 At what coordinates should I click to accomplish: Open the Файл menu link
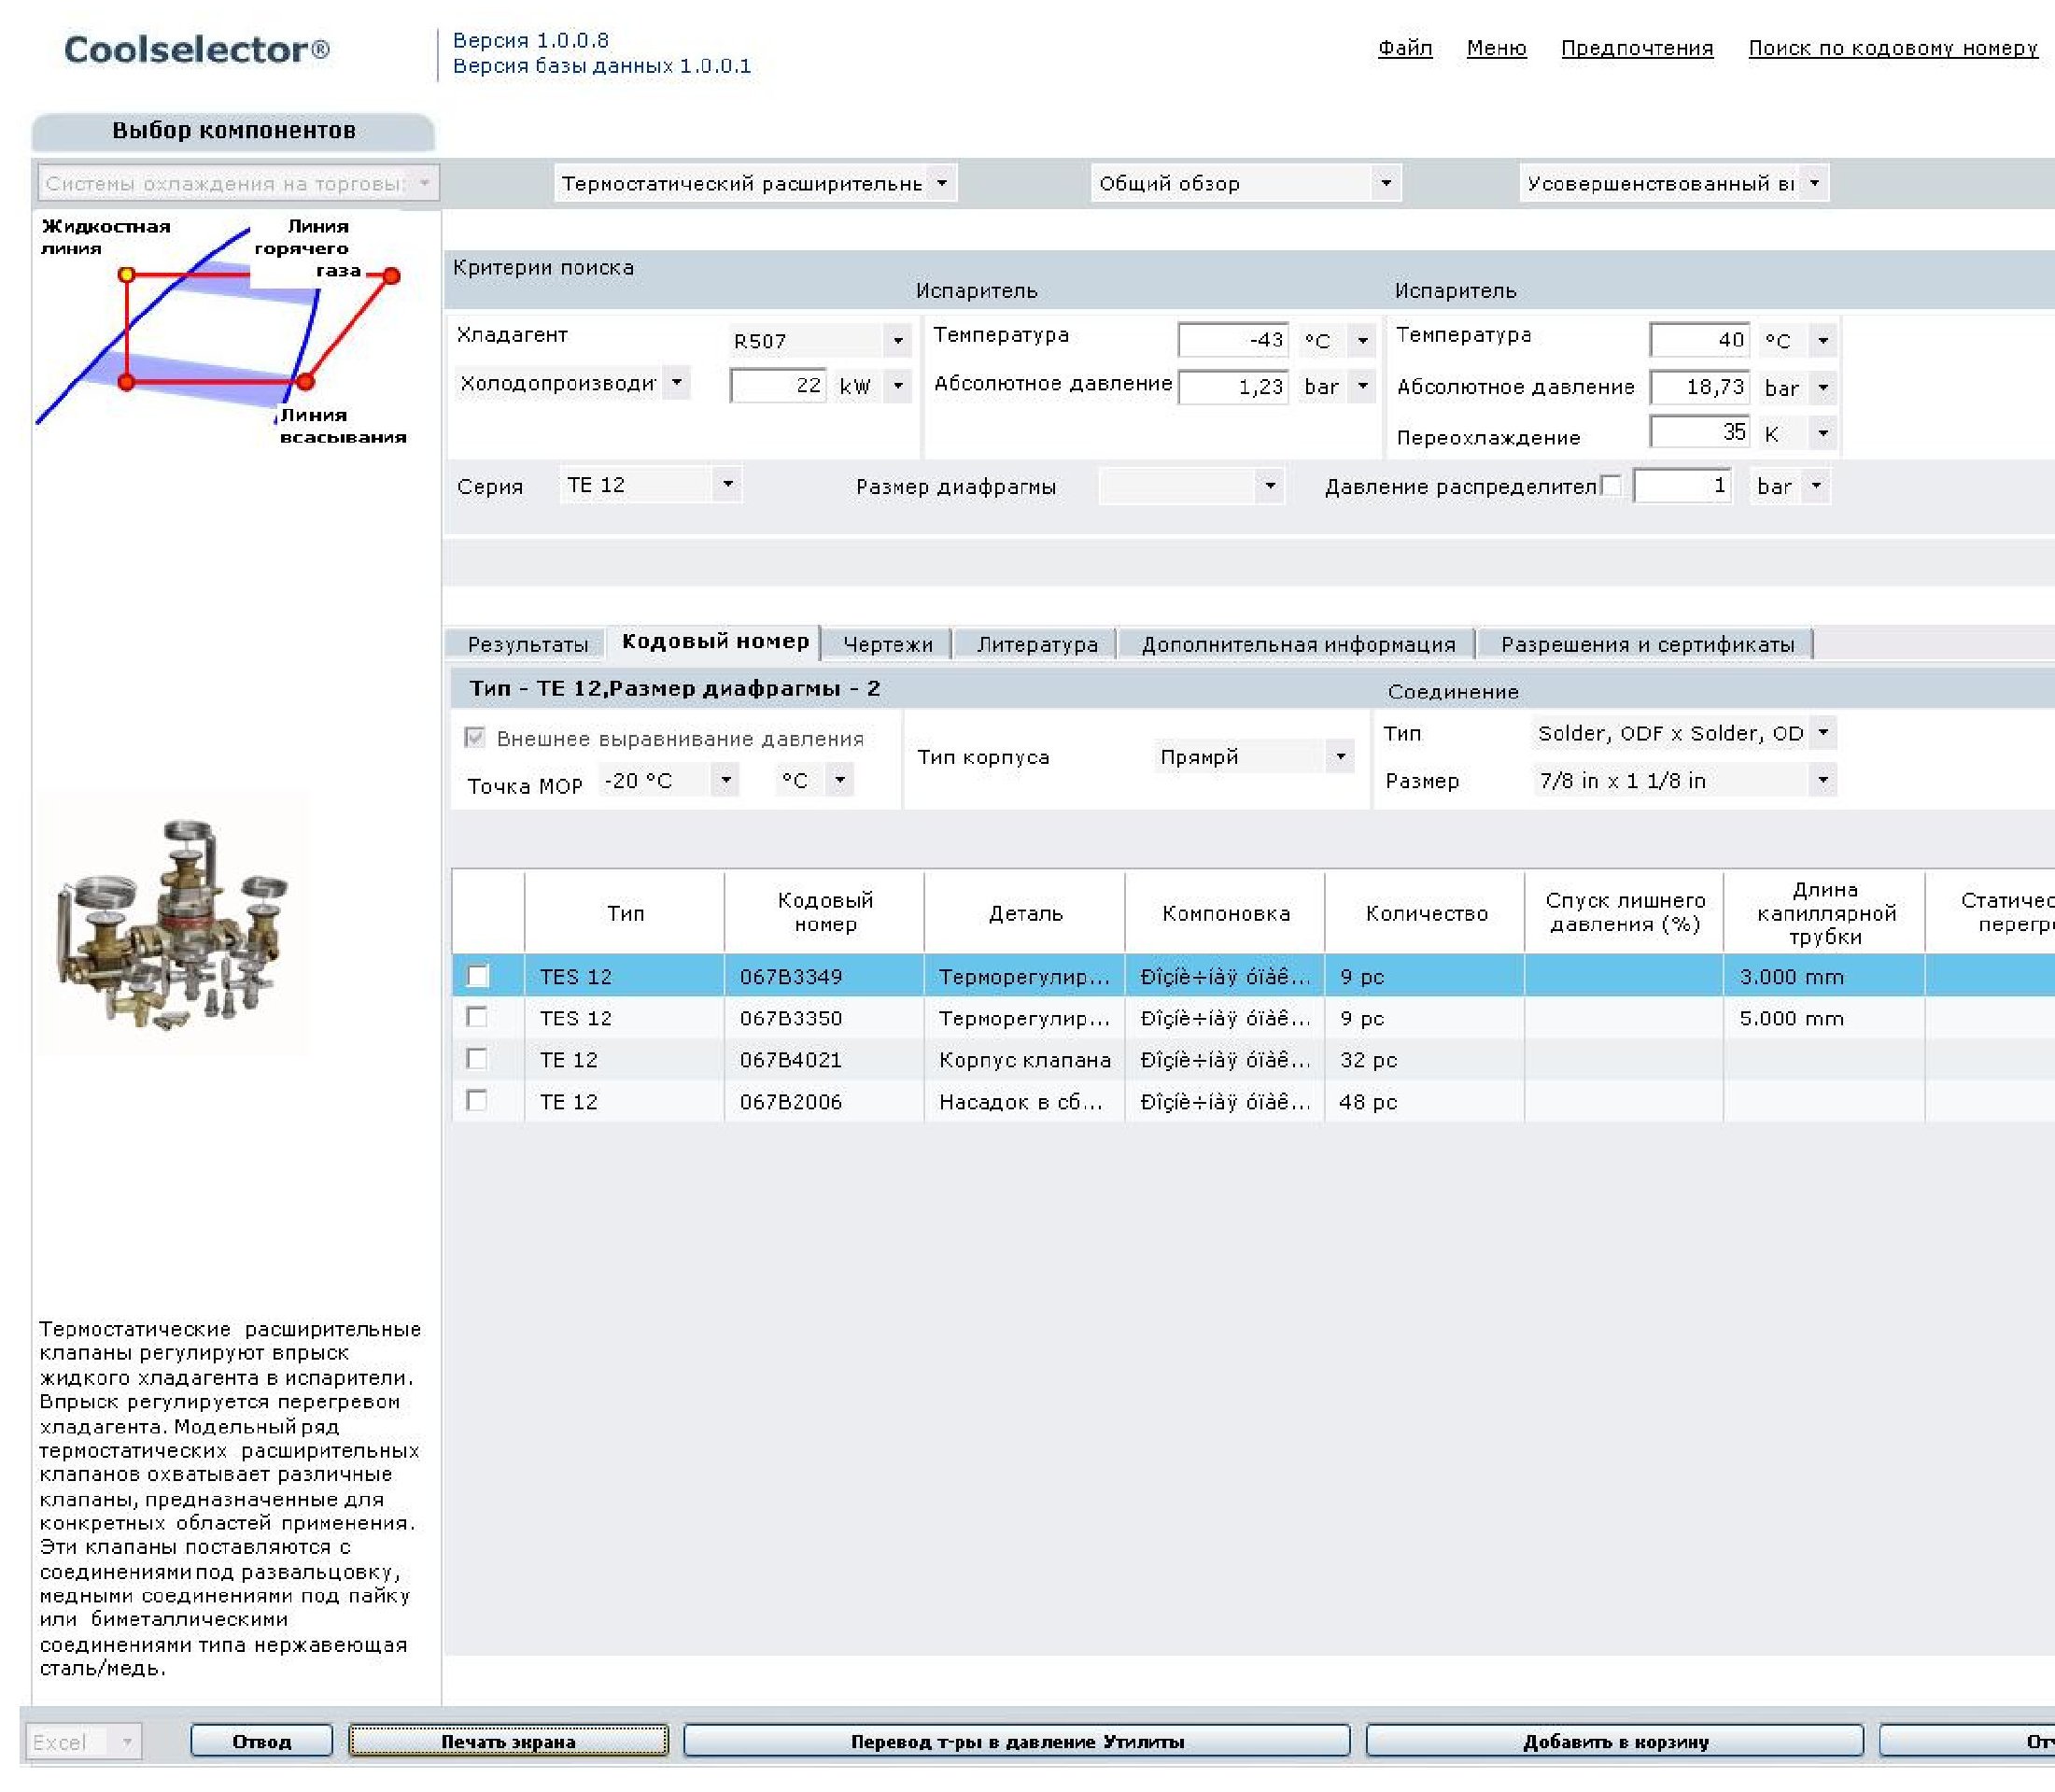1404,48
